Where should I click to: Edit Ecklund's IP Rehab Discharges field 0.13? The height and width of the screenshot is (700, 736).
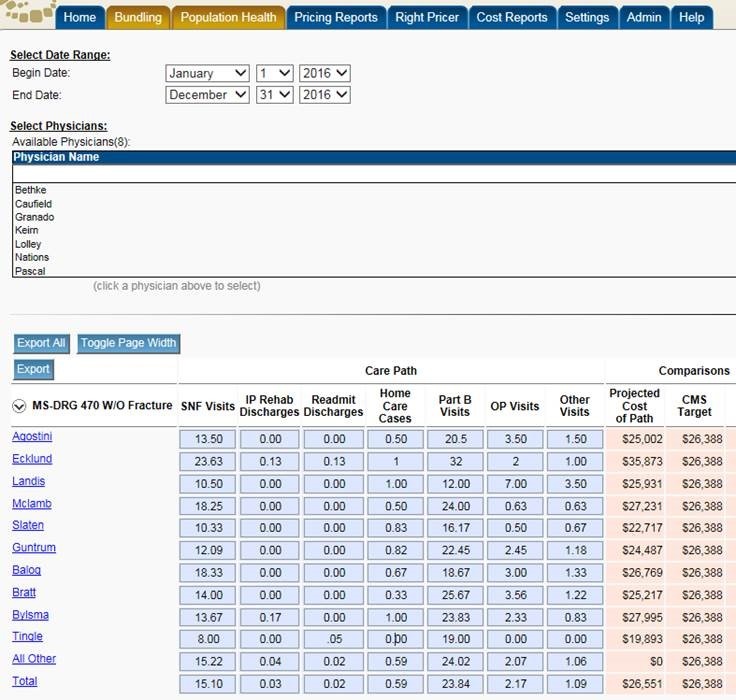(269, 462)
